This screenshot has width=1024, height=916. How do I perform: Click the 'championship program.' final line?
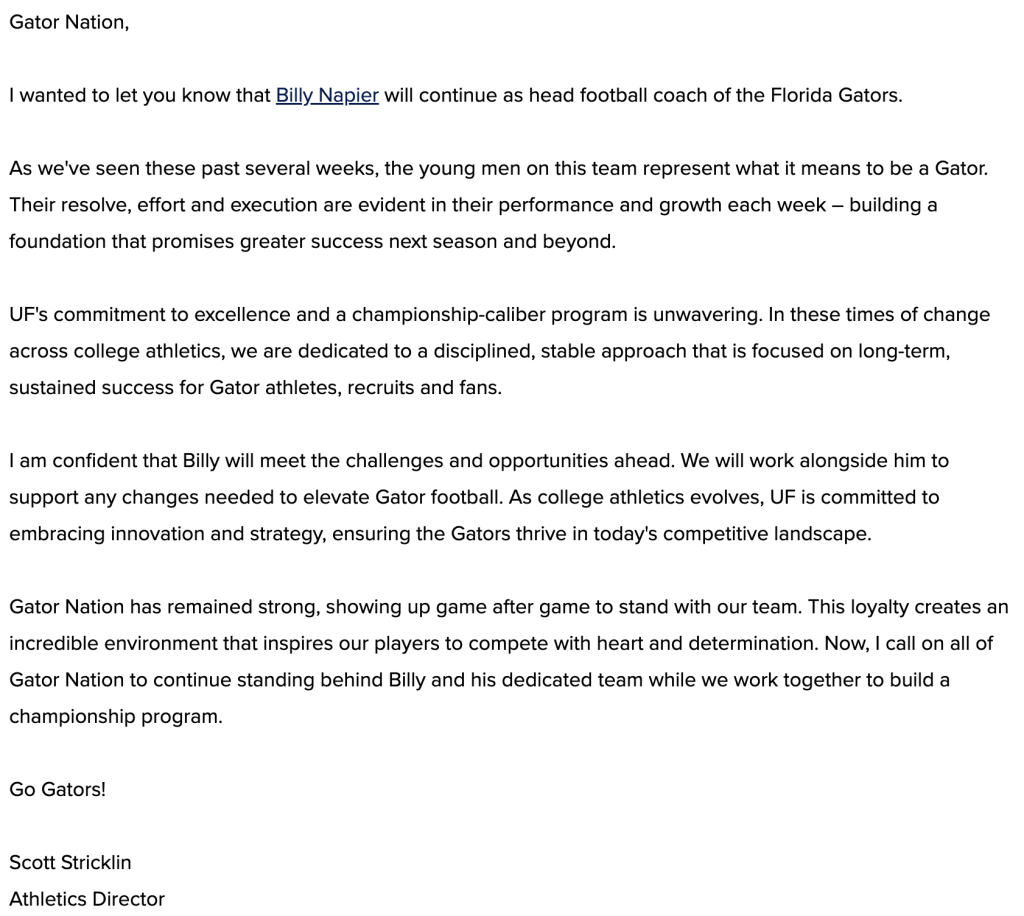click(116, 716)
